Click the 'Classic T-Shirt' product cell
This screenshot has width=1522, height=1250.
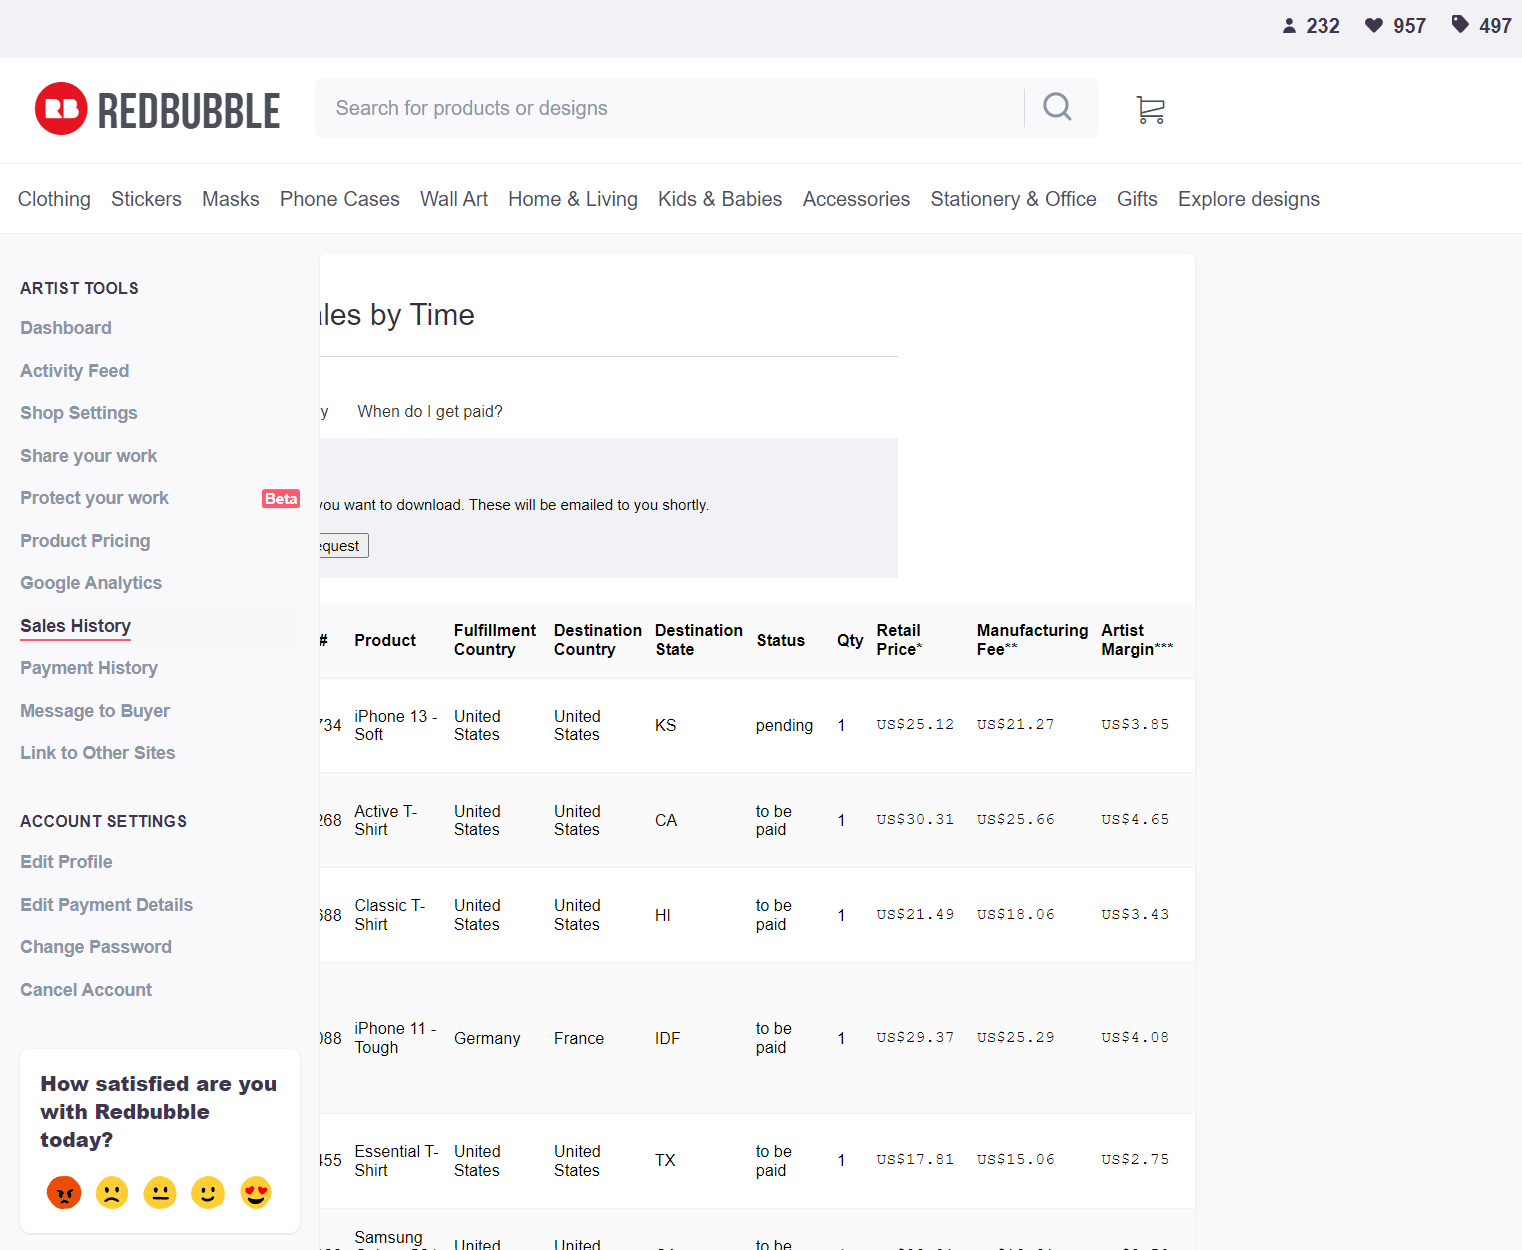(x=390, y=915)
